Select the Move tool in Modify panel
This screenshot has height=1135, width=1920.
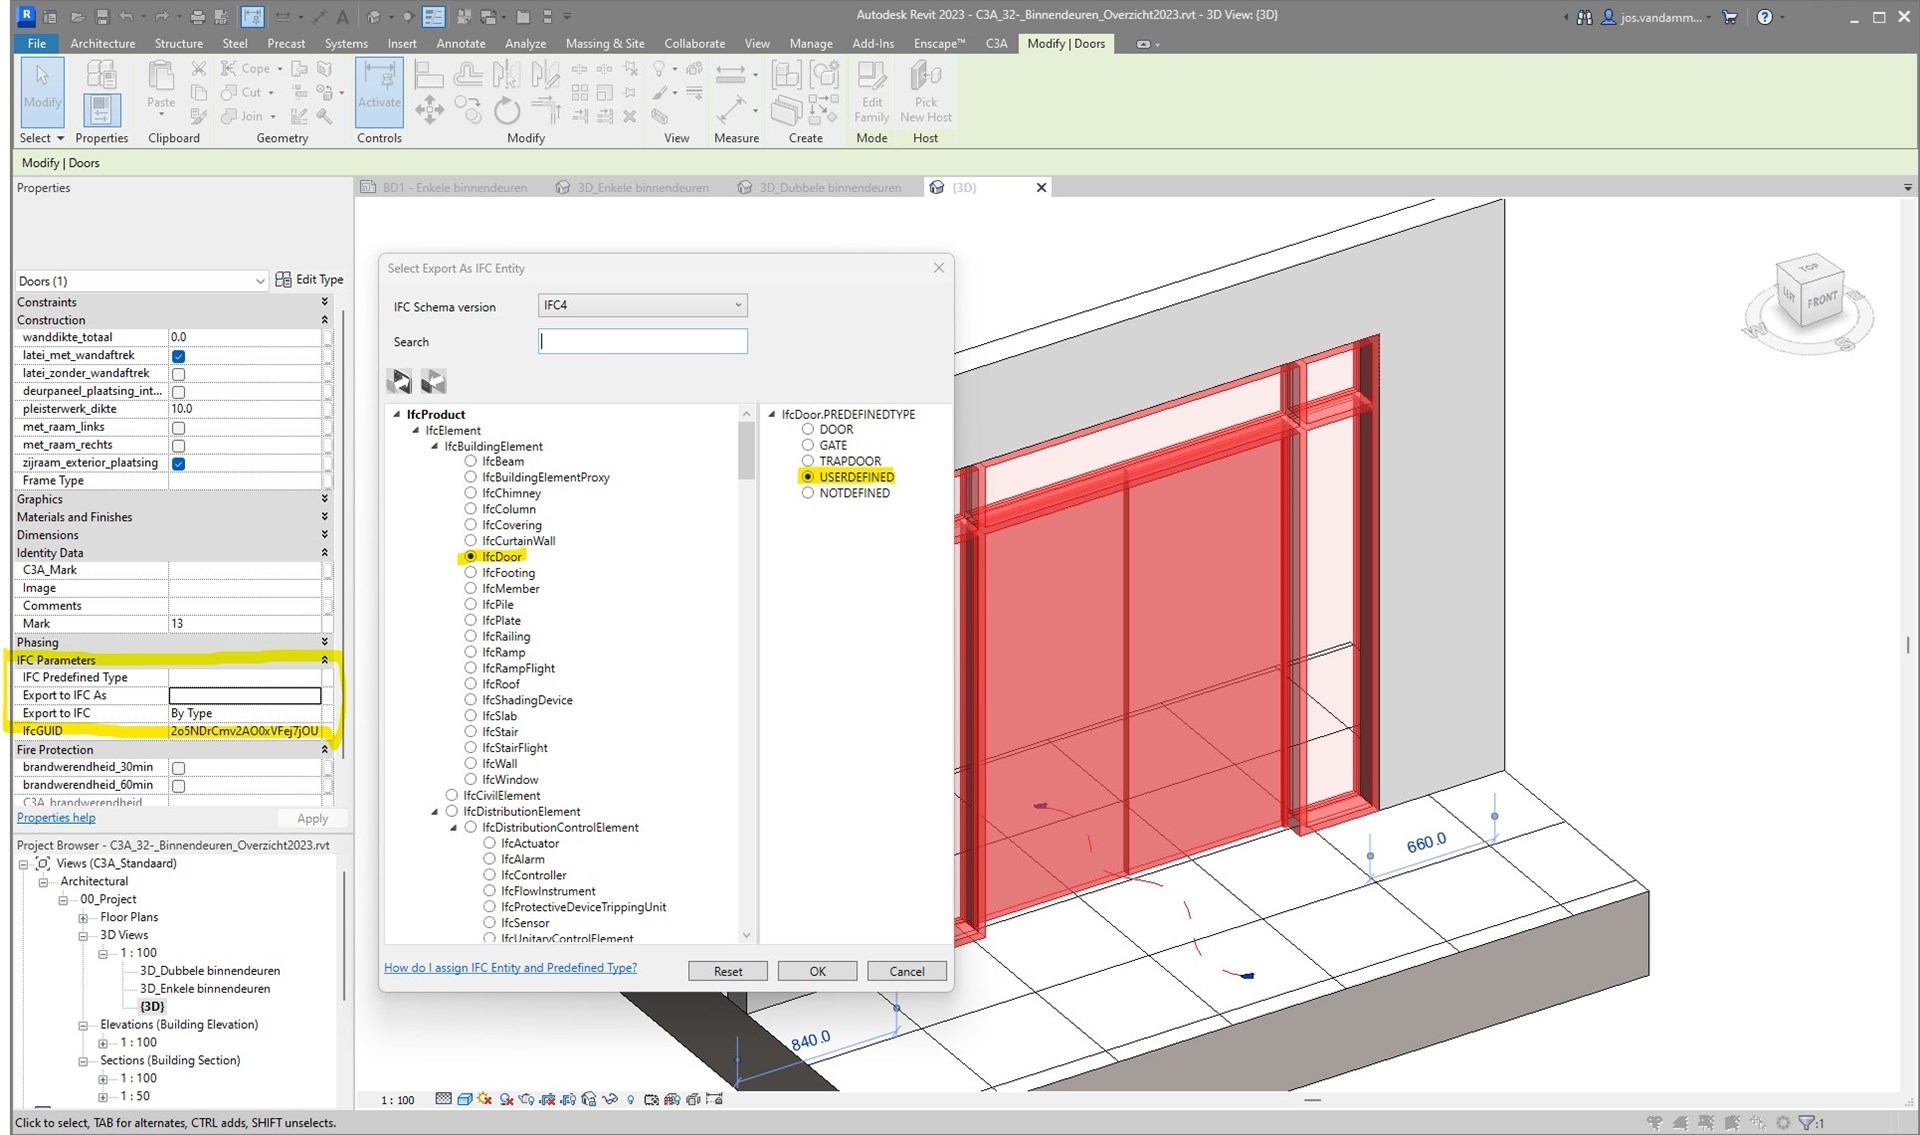[429, 110]
